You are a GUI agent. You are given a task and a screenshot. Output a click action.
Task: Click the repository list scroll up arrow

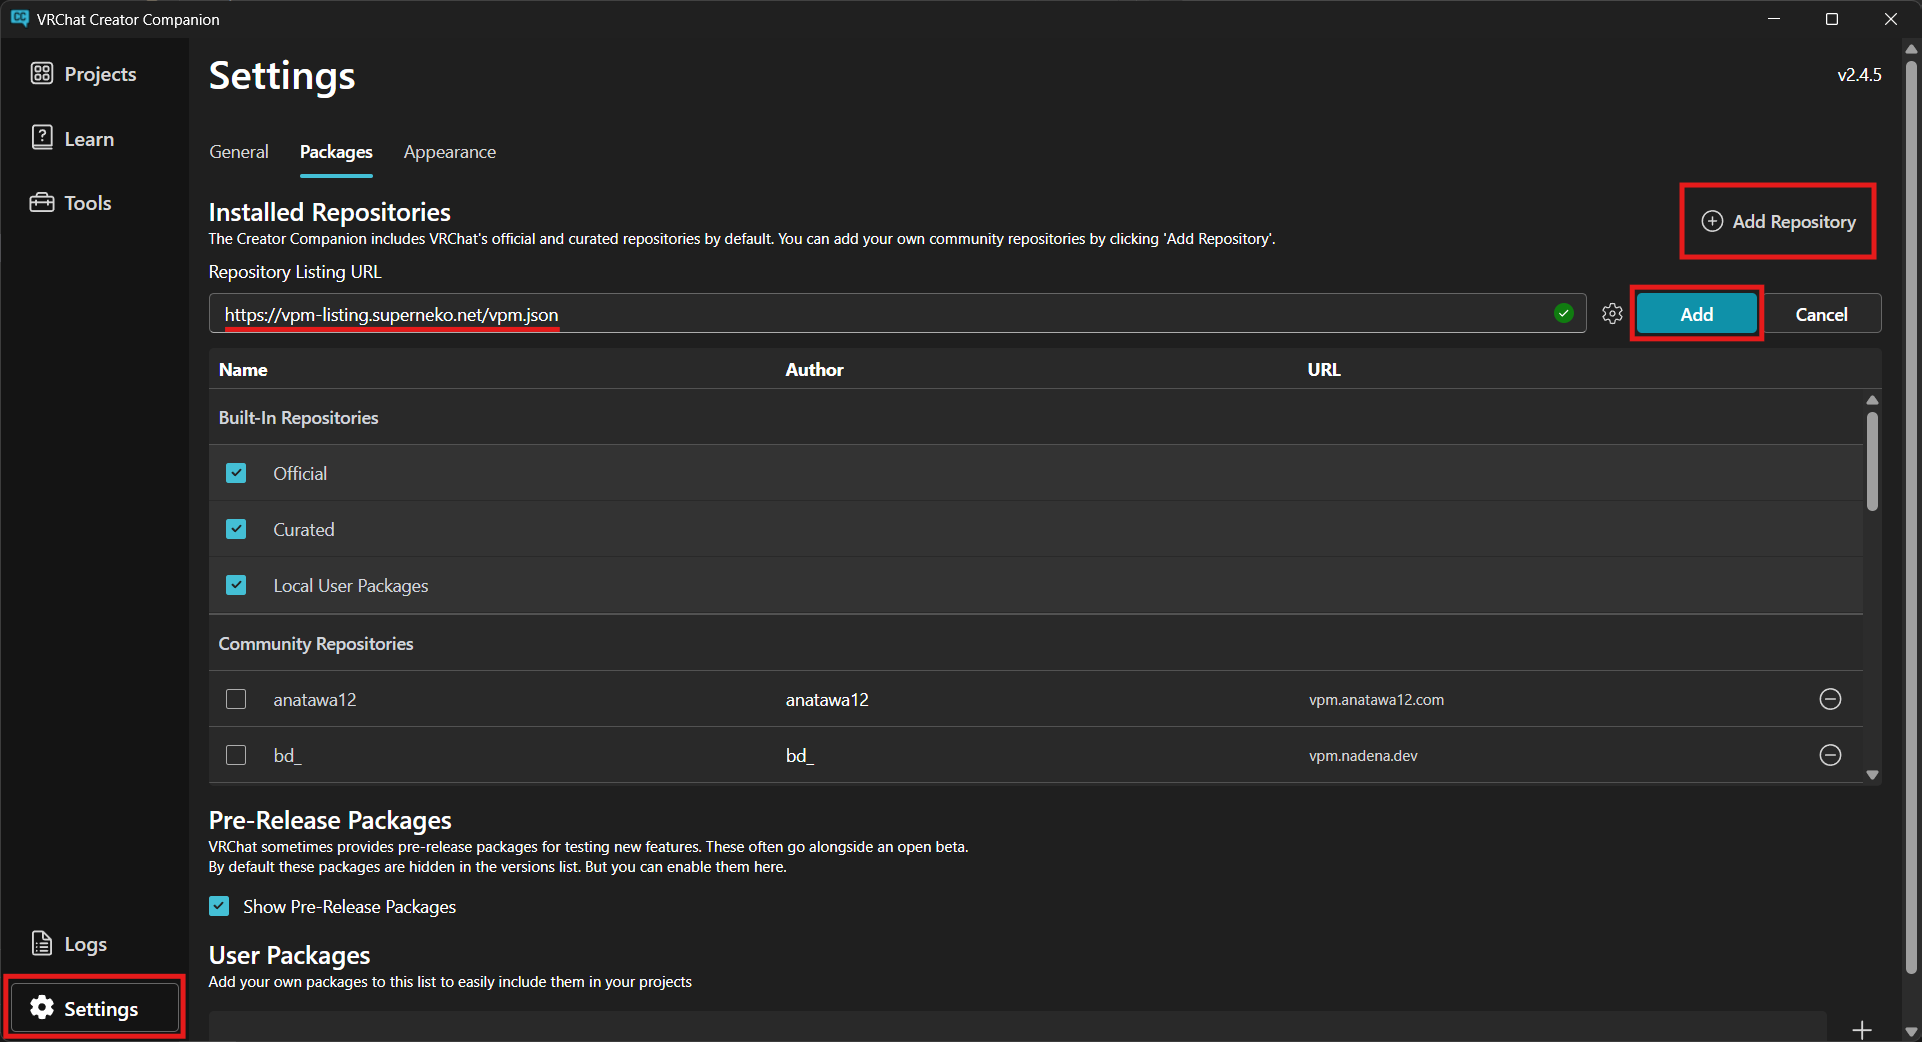tap(1872, 400)
